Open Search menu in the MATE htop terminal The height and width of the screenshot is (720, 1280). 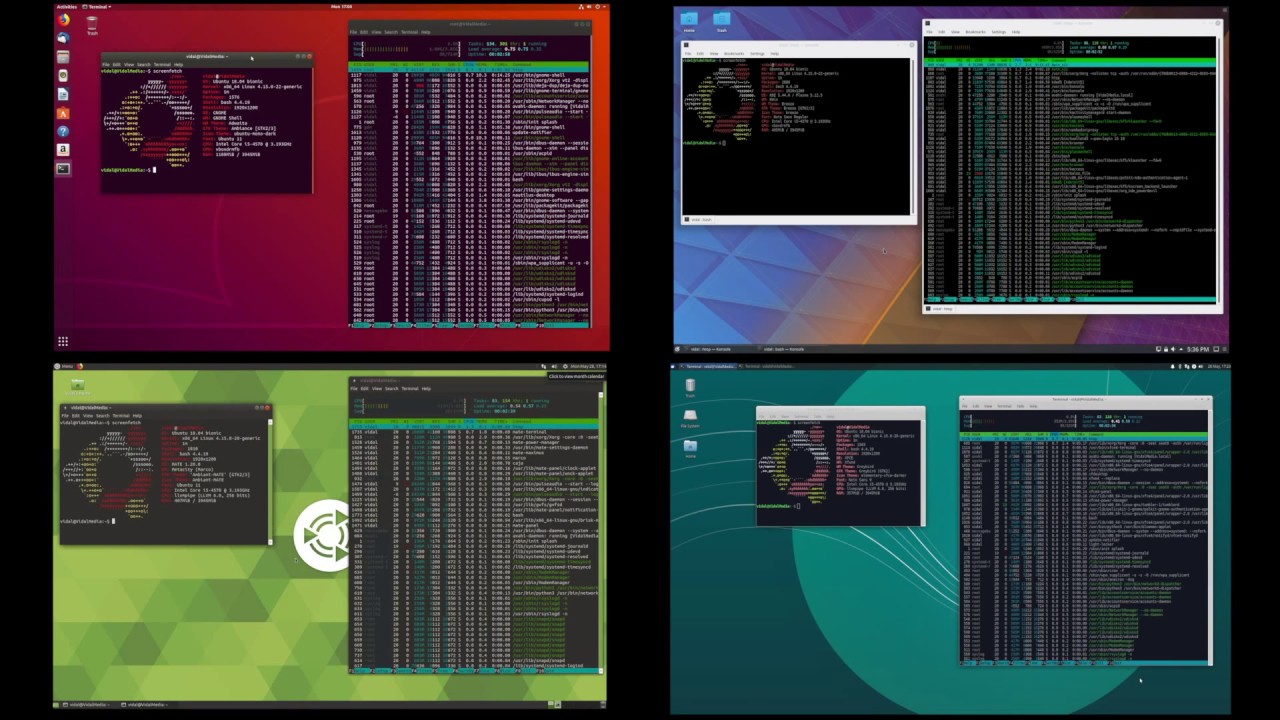pos(391,388)
